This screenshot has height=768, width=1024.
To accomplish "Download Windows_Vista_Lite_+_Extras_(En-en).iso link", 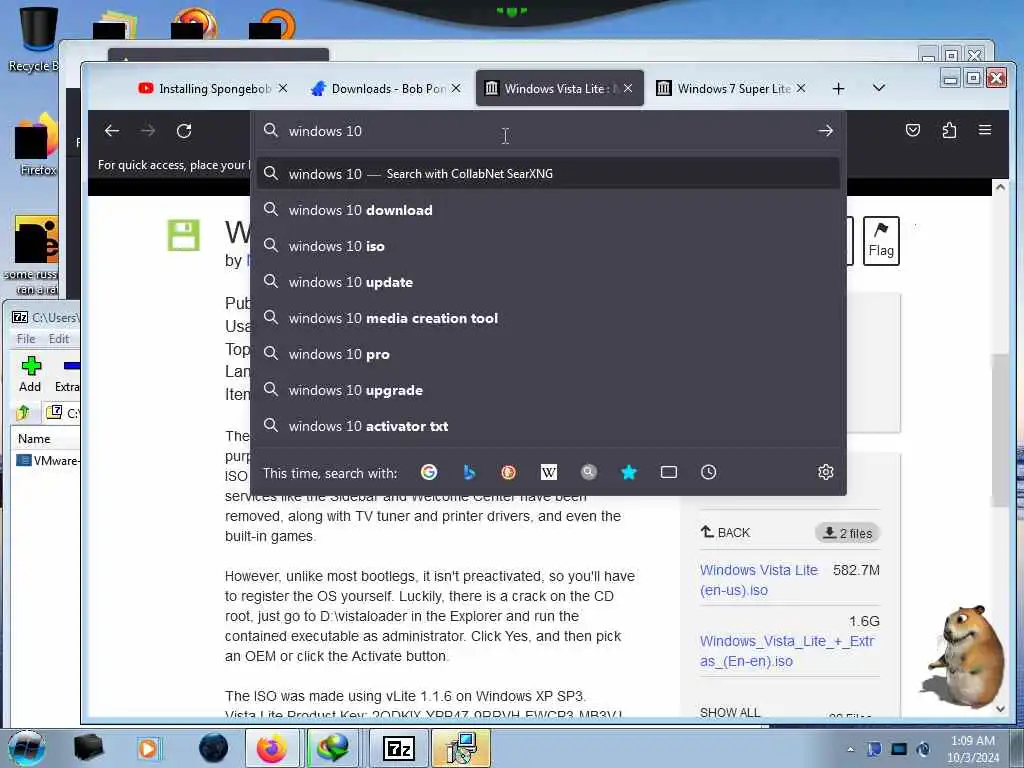I will point(787,651).
